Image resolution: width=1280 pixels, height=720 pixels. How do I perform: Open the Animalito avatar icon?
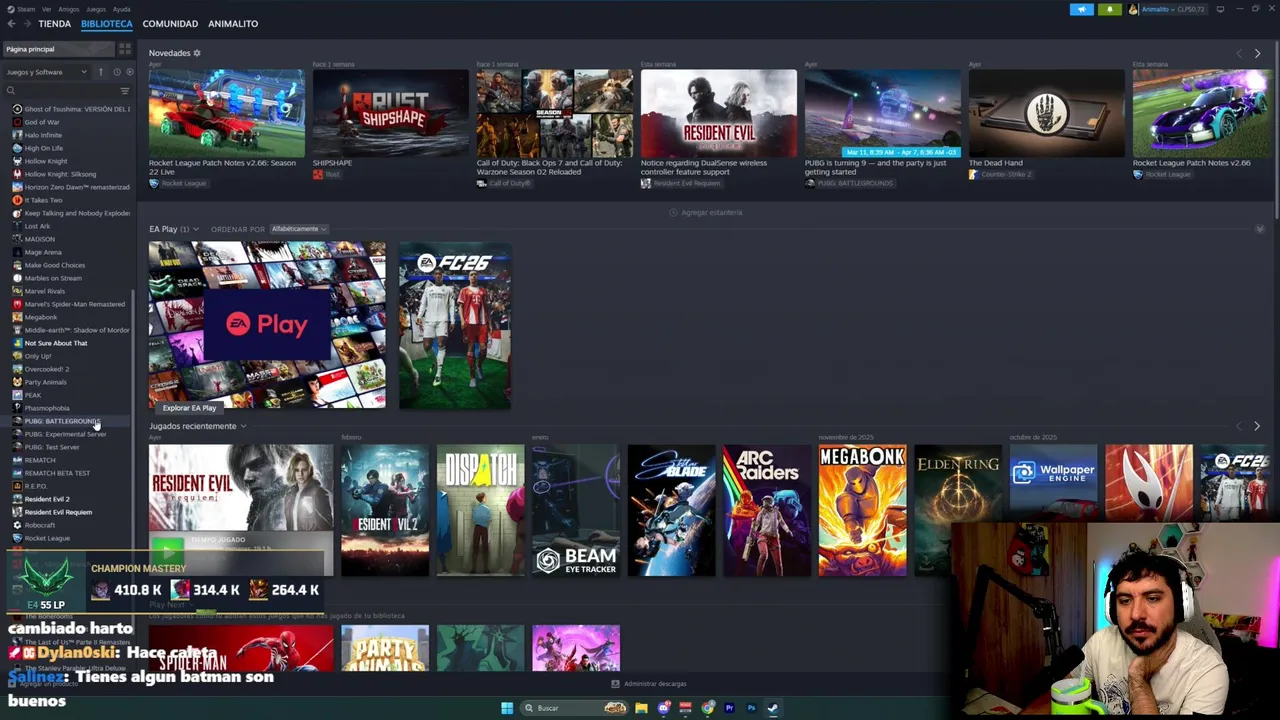click(1133, 9)
